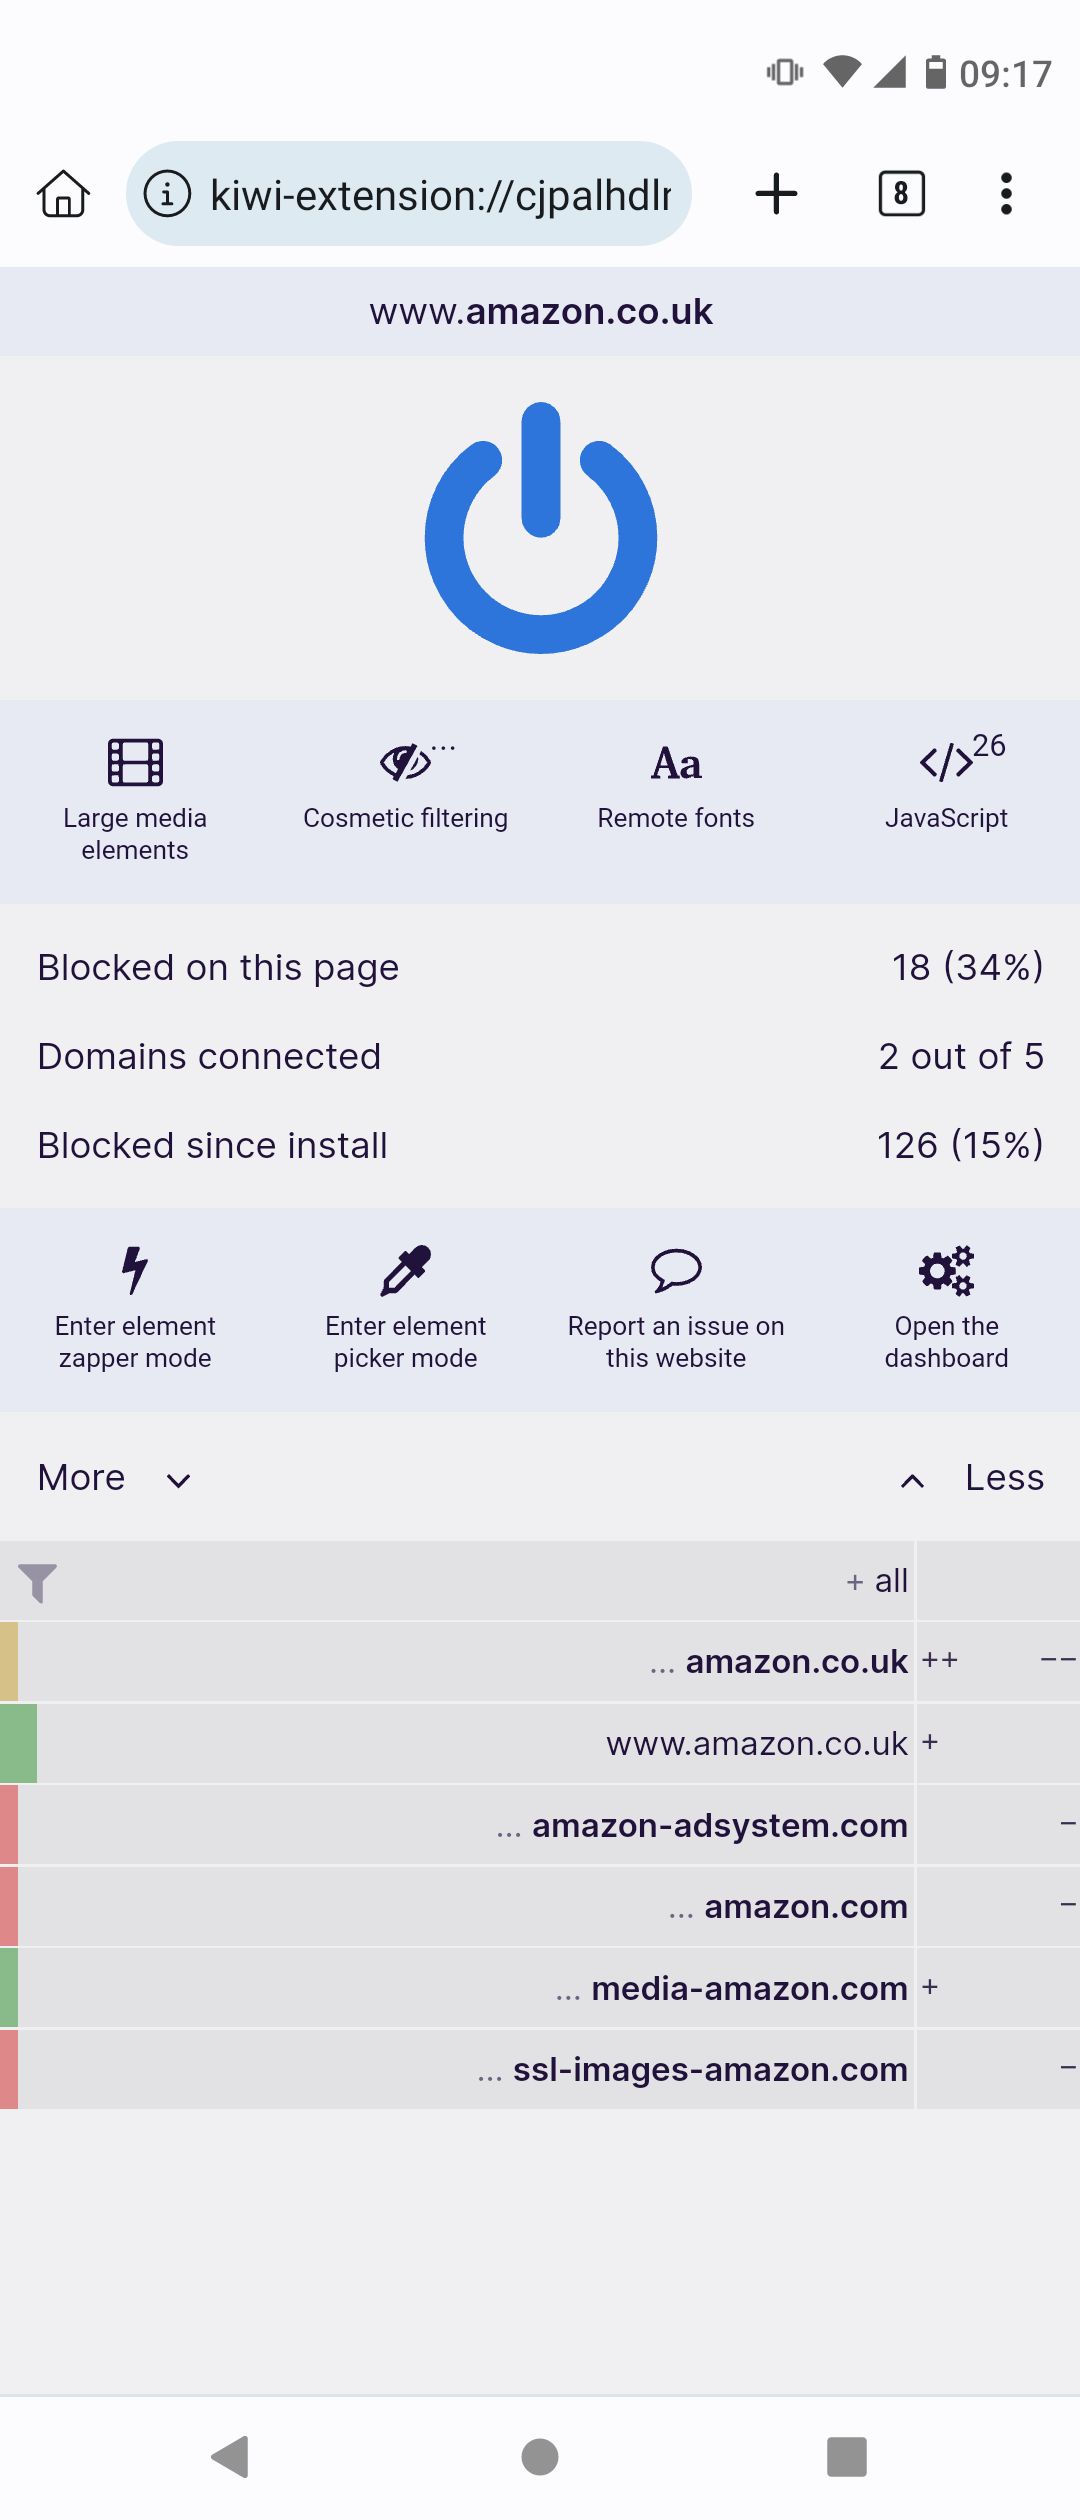
Task: Open a new tab with the plus icon
Action: pyautogui.click(x=777, y=194)
